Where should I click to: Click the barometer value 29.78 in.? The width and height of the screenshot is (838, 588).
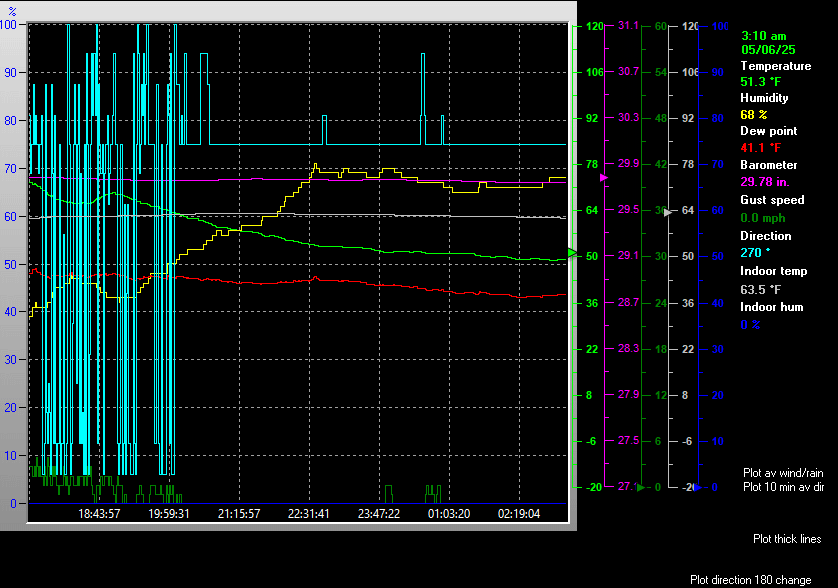pyautogui.click(x=764, y=182)
